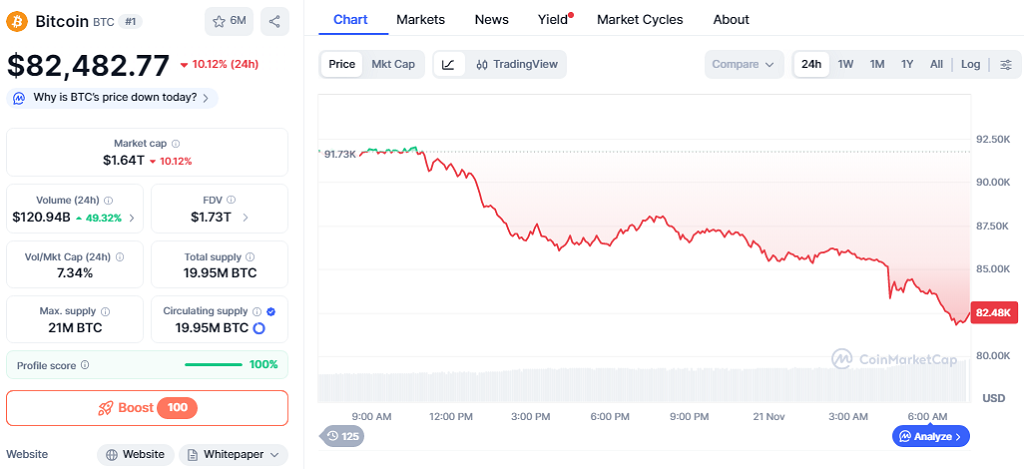Switch to line chart icon

[449, 64]
